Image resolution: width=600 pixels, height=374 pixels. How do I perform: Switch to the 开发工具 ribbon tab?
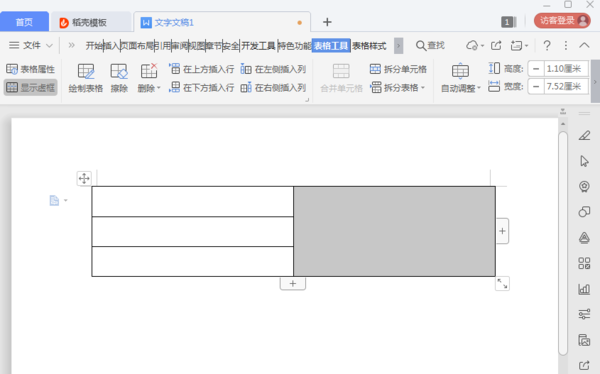point(258,46)
